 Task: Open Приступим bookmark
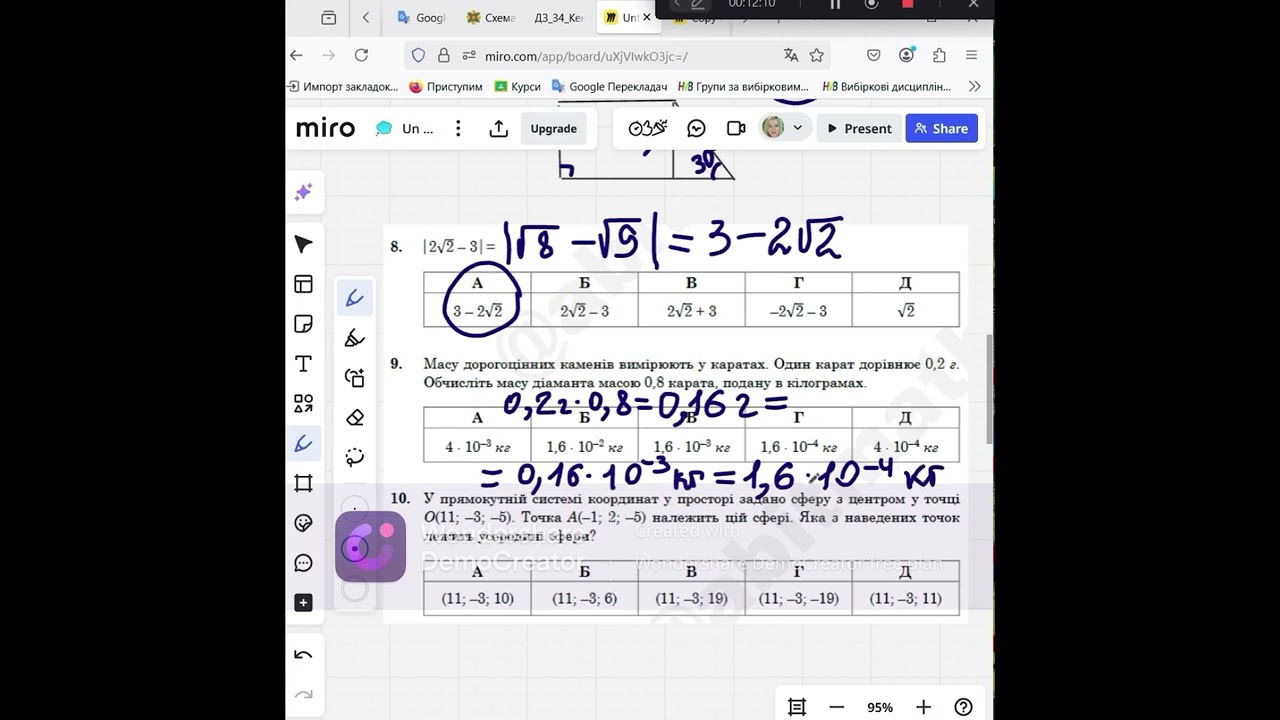[446, 87]
